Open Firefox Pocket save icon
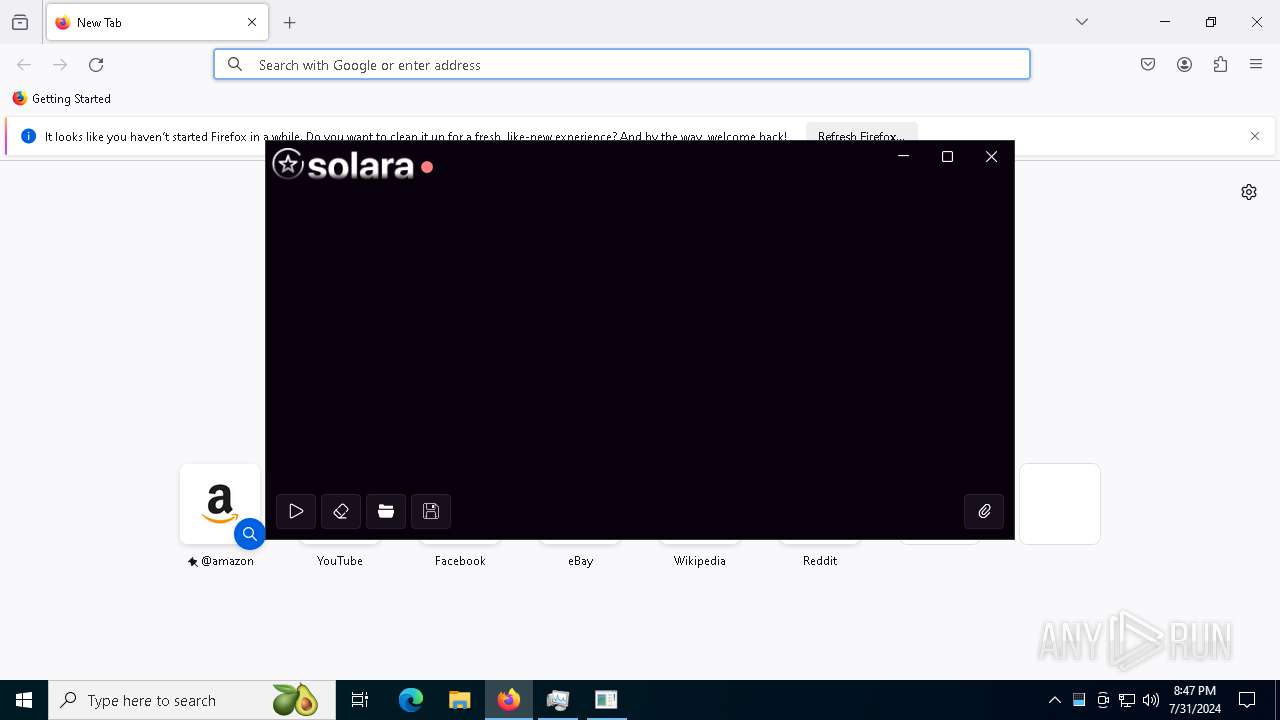Screen dimensions: 1280x720 (x=1148, y=65)
